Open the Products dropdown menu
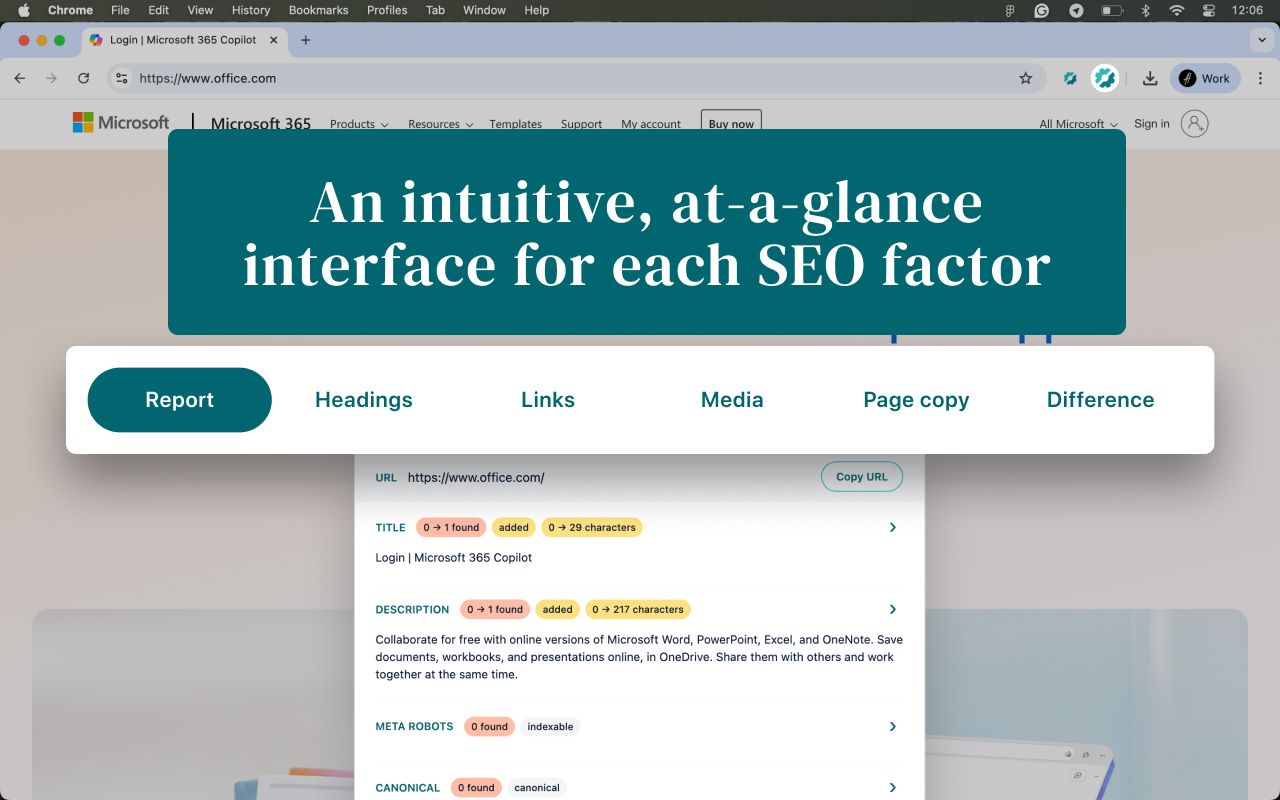1280x800 pixels. pos(358,124)
